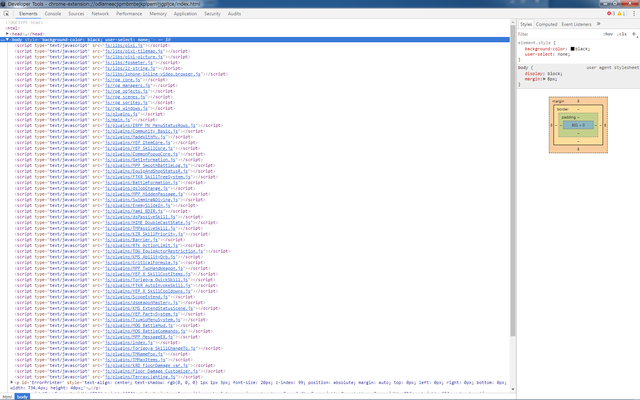
Task: Open the Console tab
Action: point(53,13)
